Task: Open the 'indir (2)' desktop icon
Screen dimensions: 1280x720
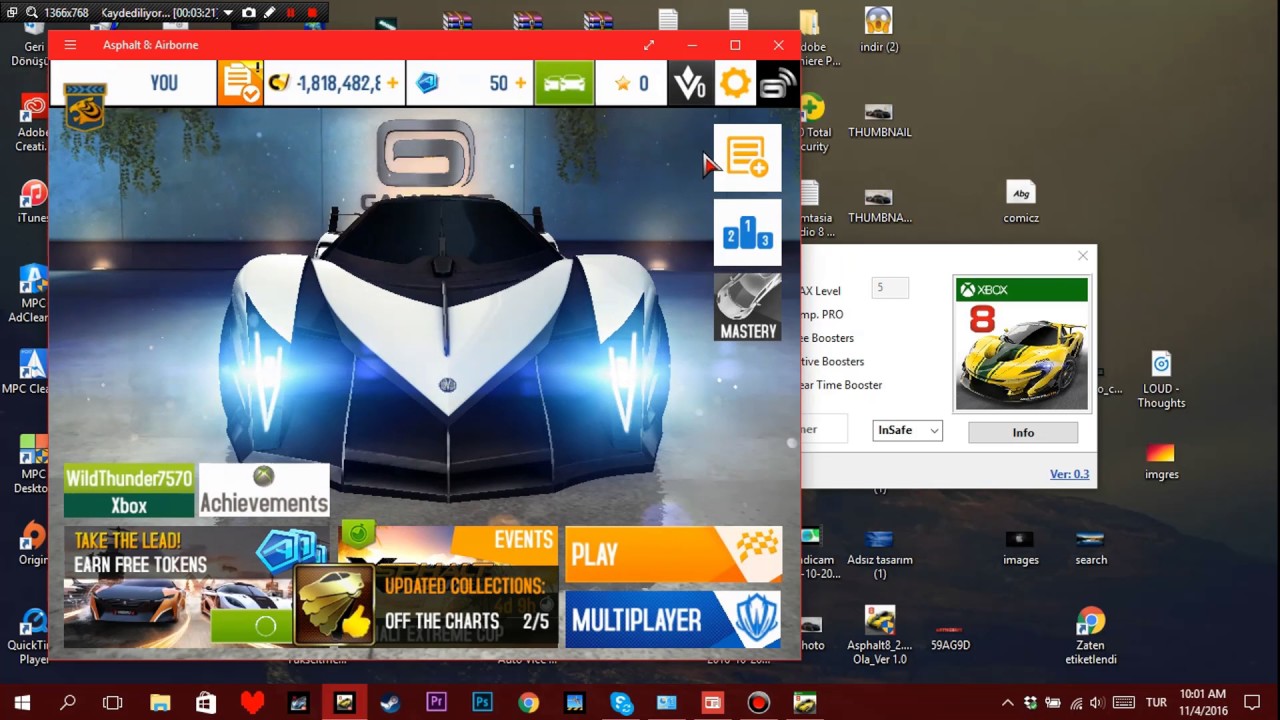Action: click(x=879, y=30)
